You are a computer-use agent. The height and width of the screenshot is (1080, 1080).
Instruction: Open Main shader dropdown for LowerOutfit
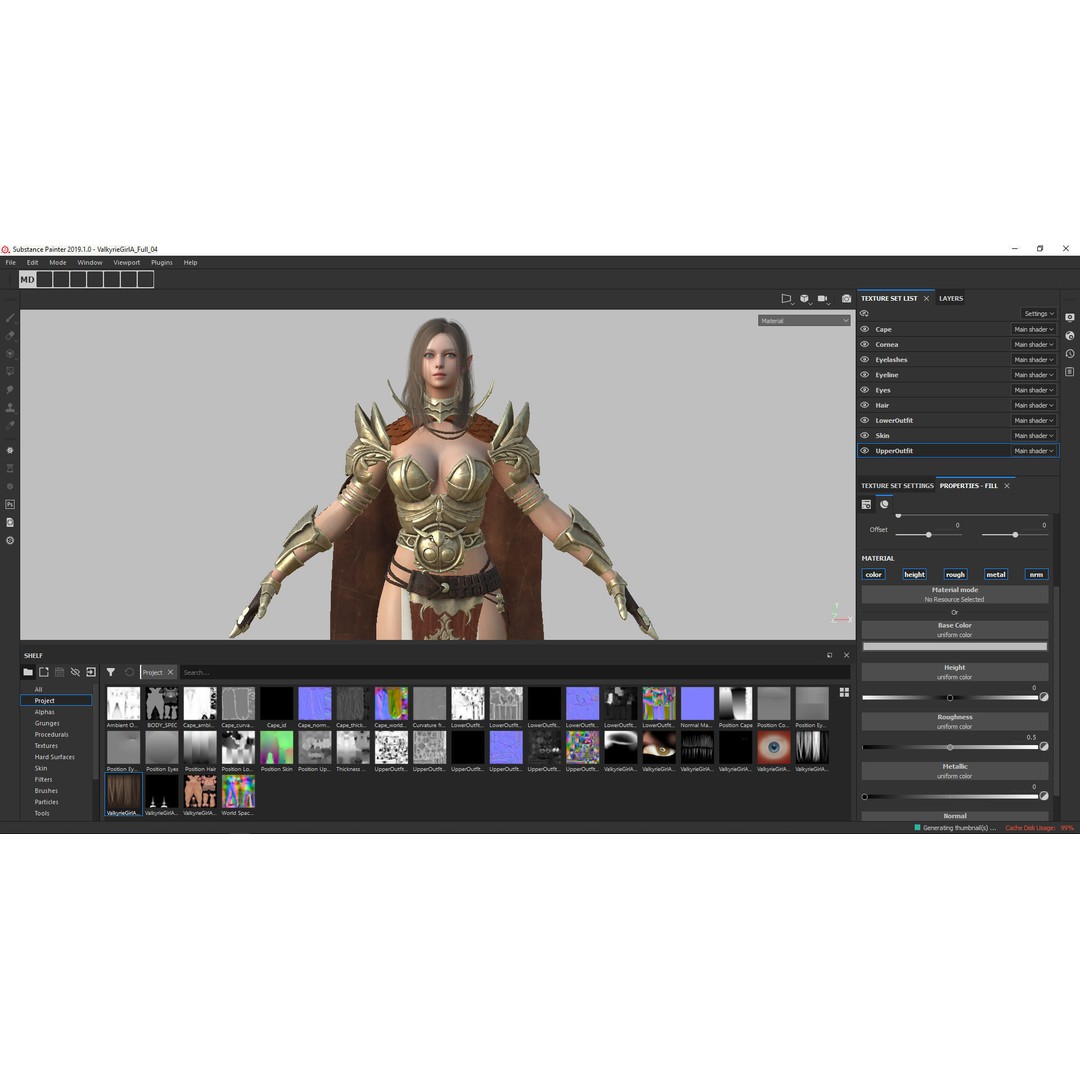(1033, 420)
